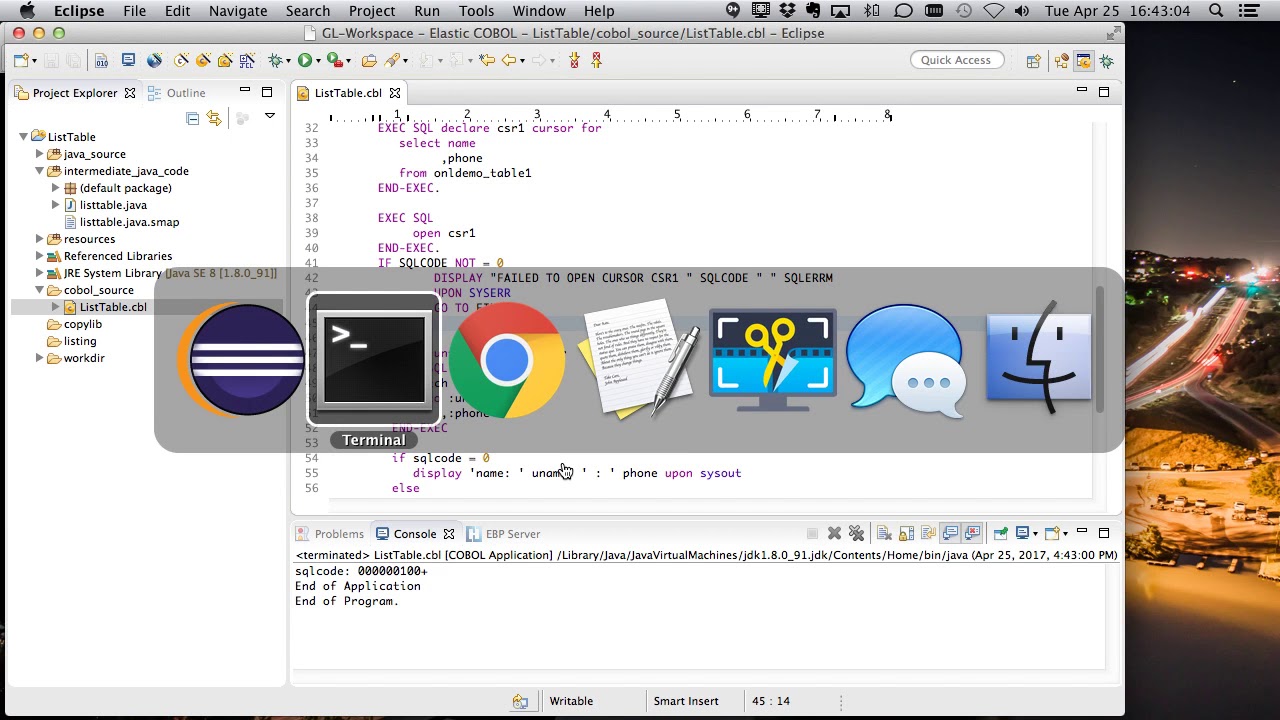Click the editor vertical scrollbar
This screenshot has width=1280, height=720.
click(x=1100, y=350)
